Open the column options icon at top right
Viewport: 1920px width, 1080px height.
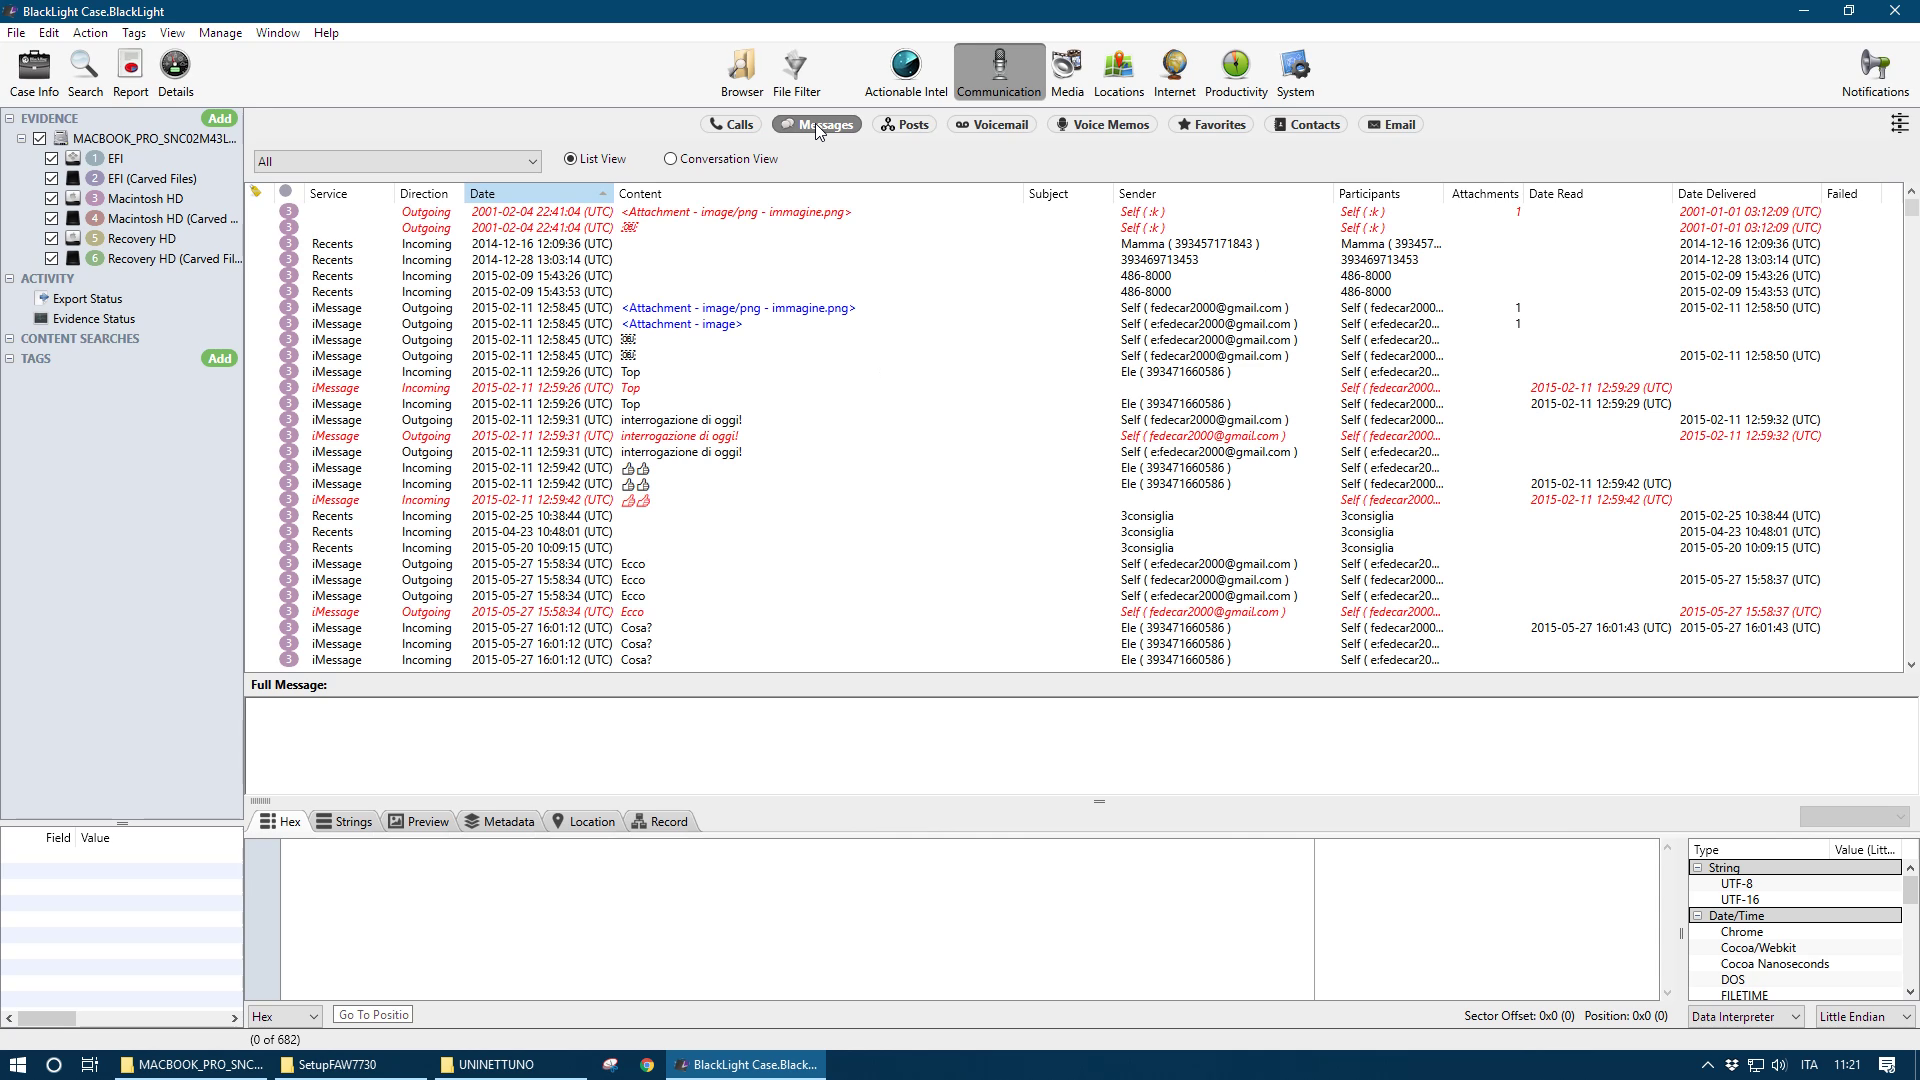1899,124
